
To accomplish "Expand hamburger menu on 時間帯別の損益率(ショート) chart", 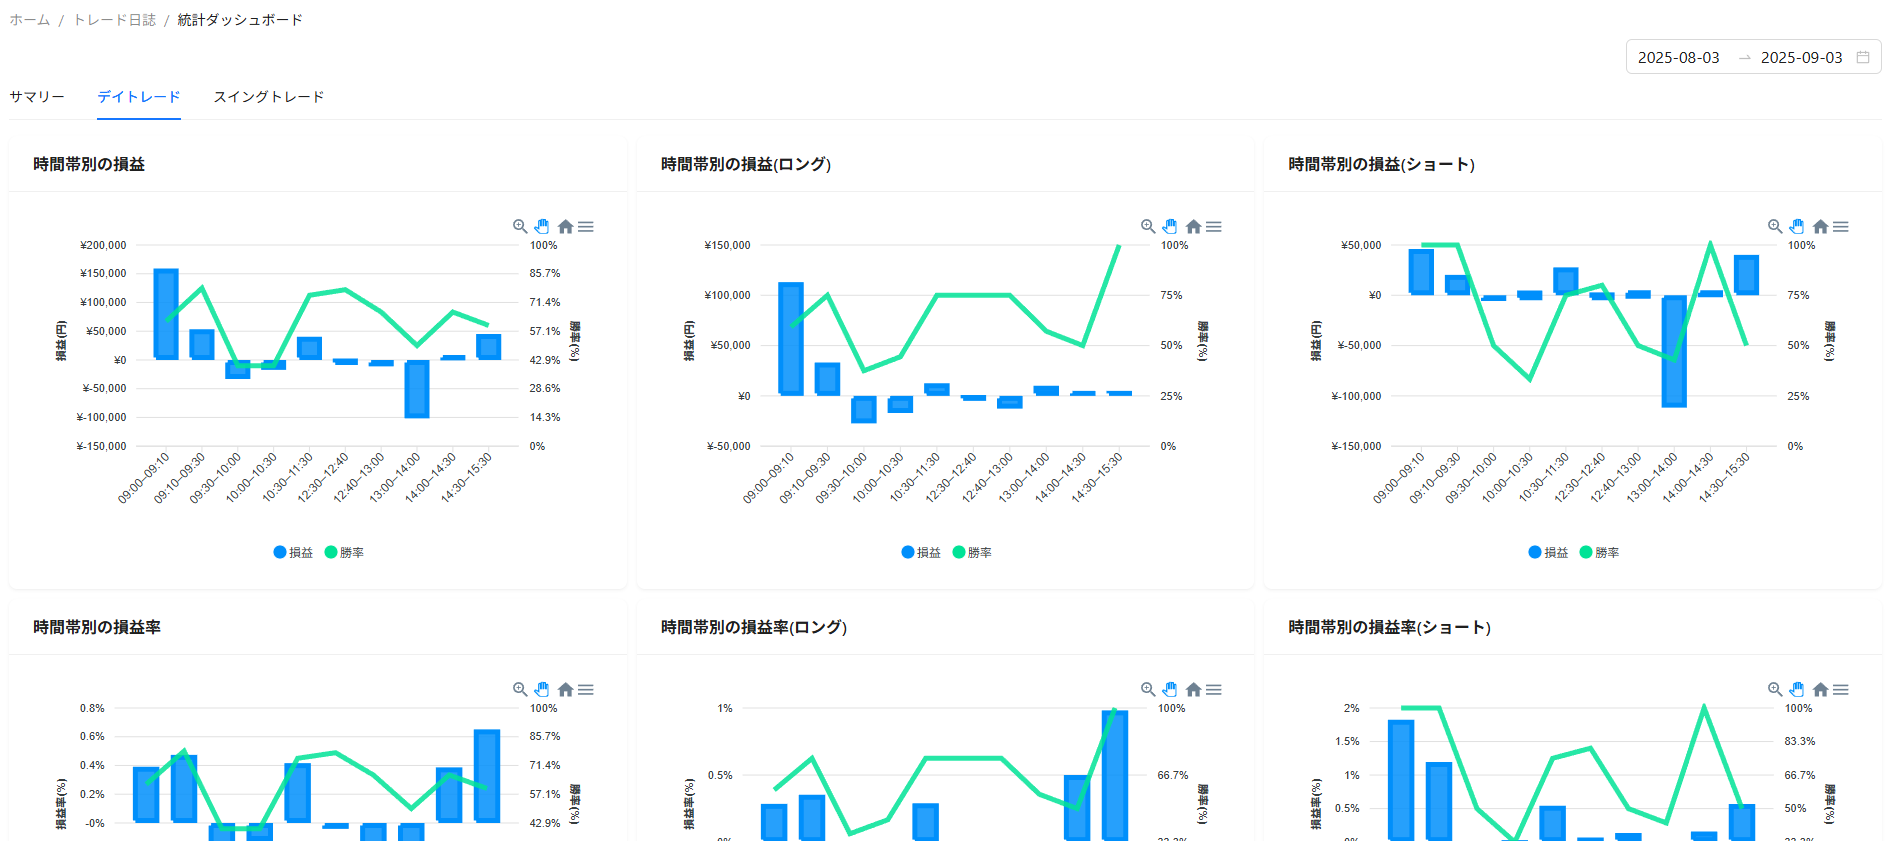I will pos(1841,690).
